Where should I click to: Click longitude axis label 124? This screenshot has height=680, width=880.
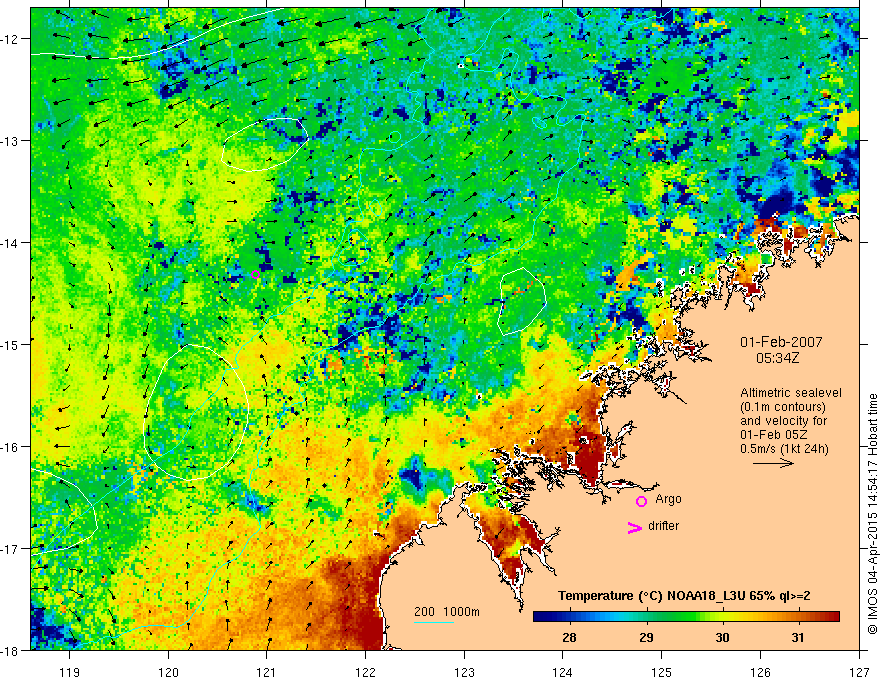click(x=562, y=672)
